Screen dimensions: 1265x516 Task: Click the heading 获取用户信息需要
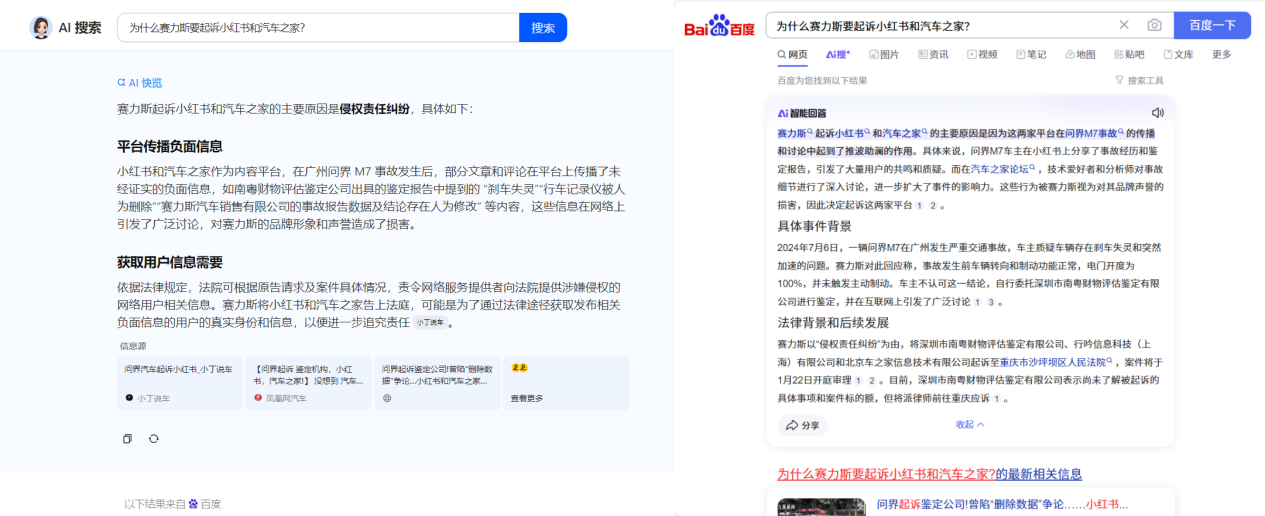coord(170,262)
